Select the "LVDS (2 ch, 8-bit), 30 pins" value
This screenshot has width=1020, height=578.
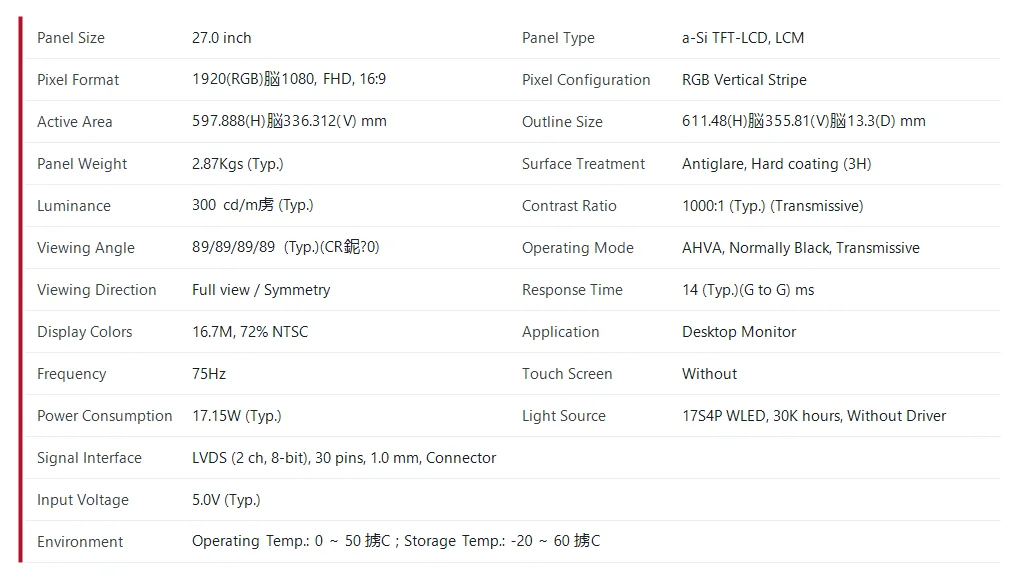coord(278,458)
